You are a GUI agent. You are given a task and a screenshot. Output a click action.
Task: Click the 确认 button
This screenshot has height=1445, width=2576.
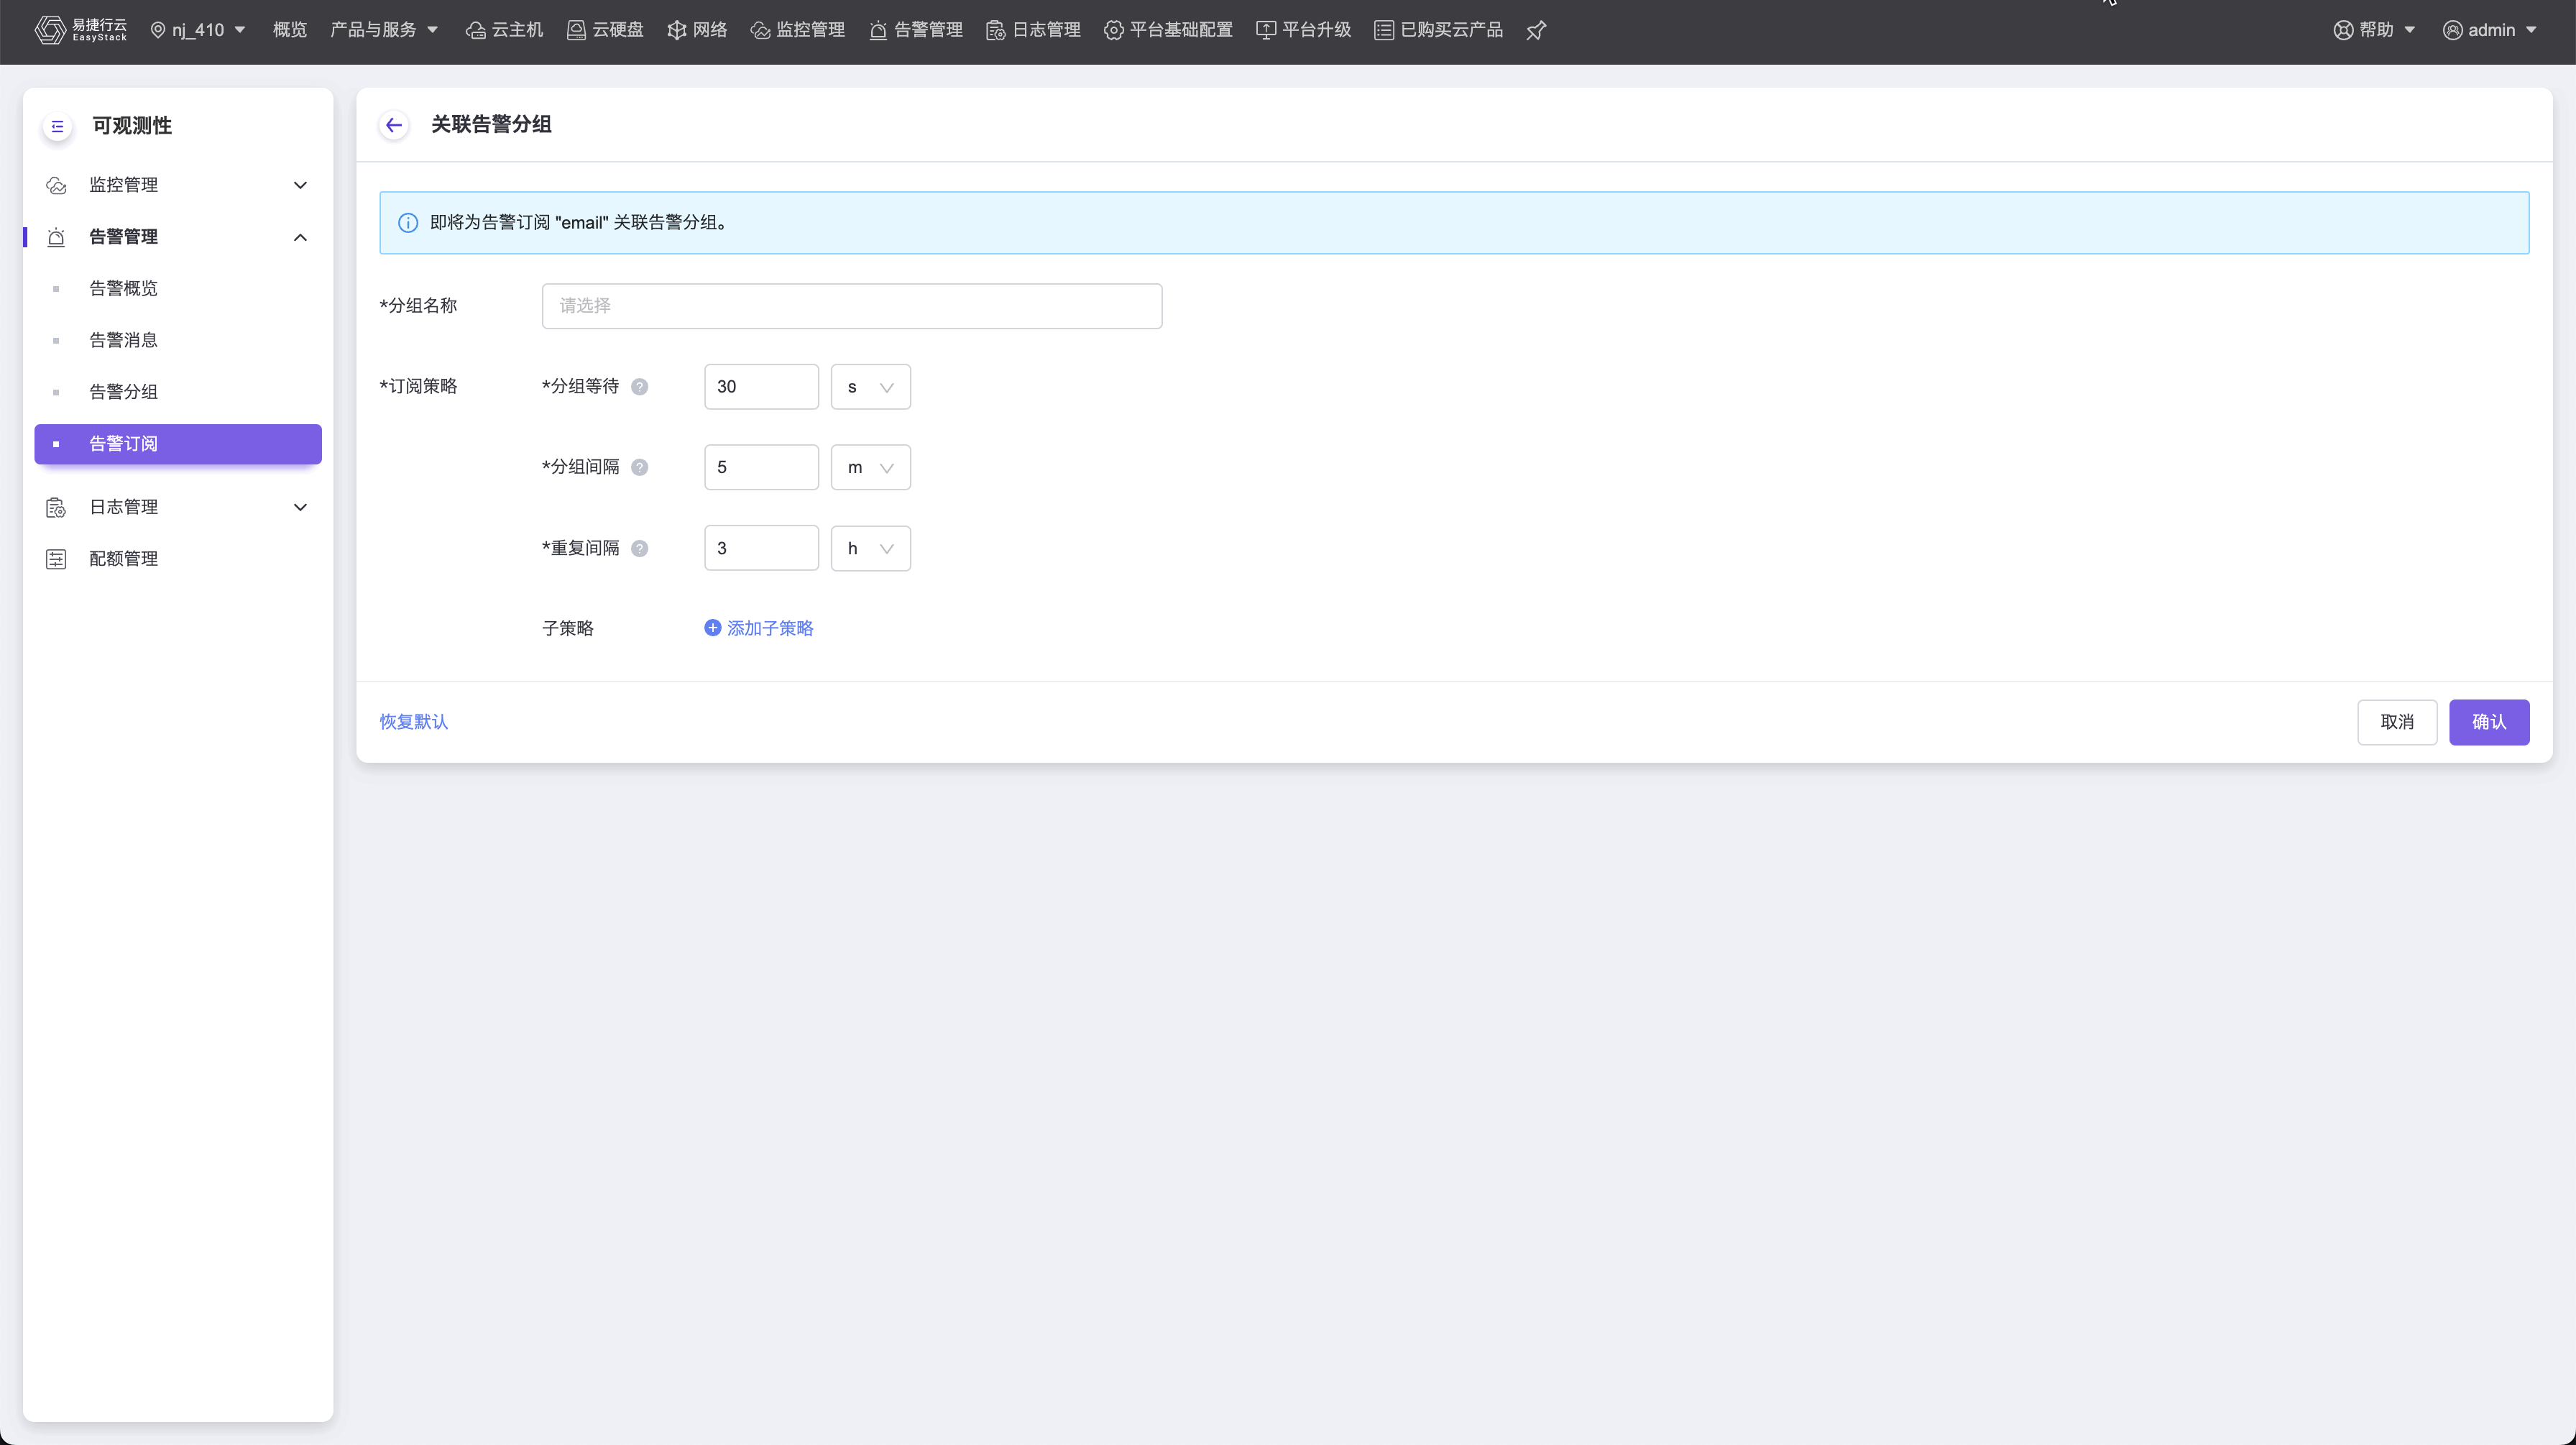2488,722
